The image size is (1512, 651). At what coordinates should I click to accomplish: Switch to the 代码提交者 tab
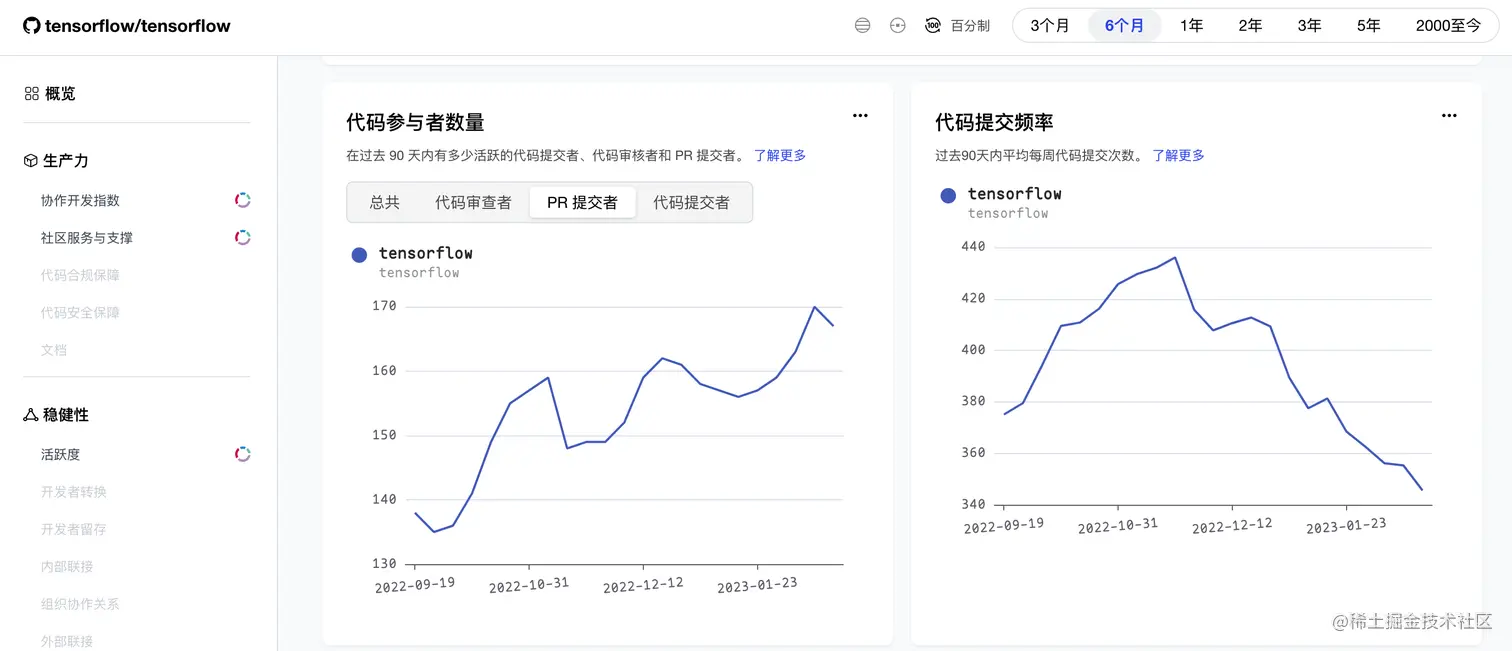tap(691, 202)
